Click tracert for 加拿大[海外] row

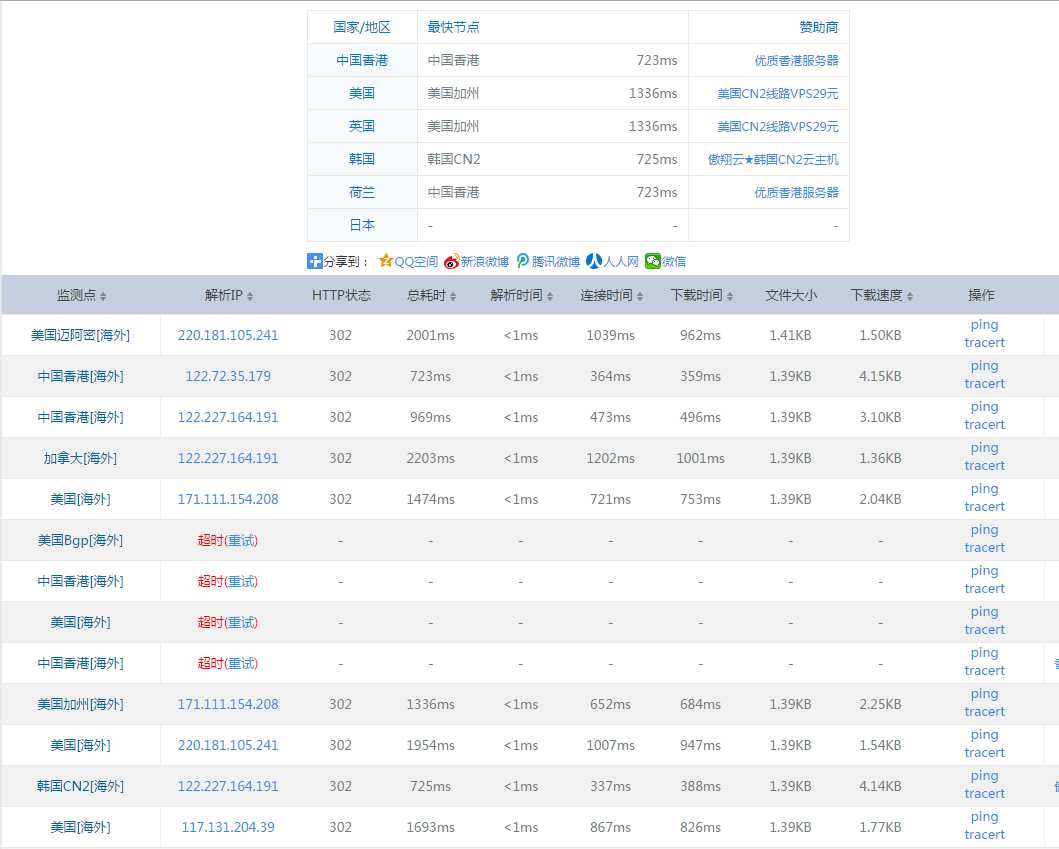tap(984, 465)
